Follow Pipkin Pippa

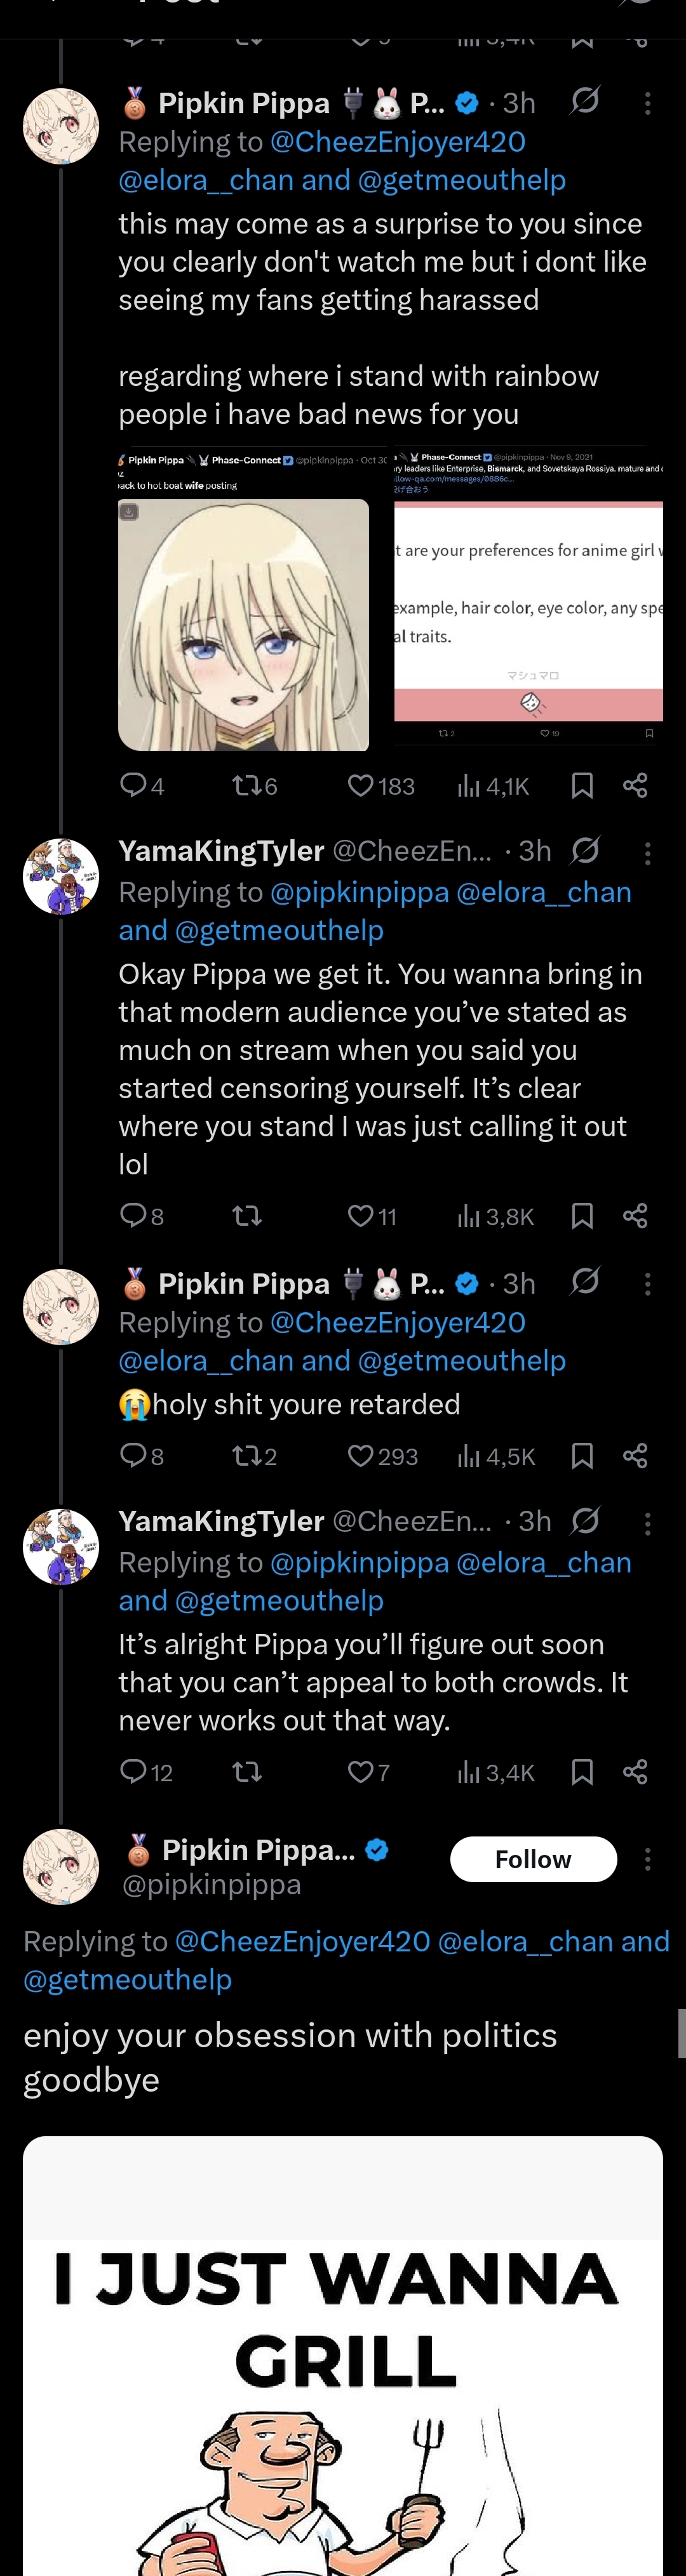click(x=533, y=1859)
